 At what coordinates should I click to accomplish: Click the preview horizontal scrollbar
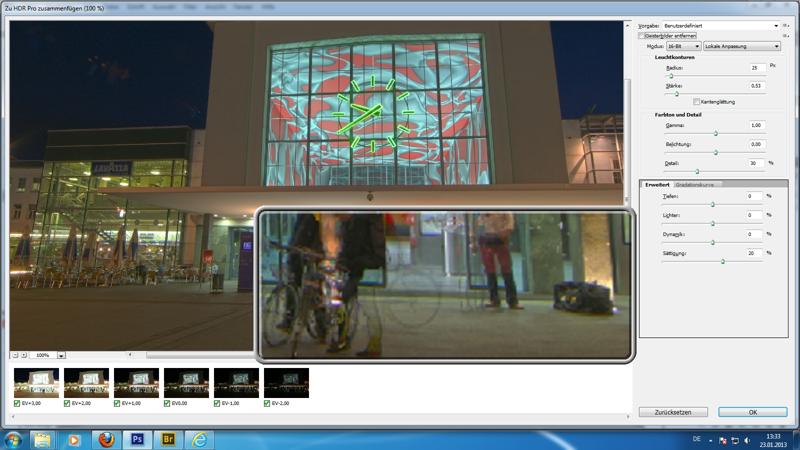pos(200,355)
